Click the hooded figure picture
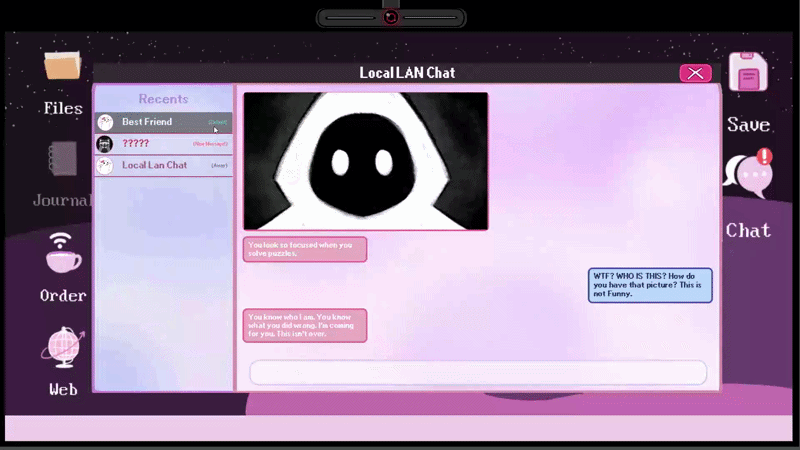 pos(365,161)
